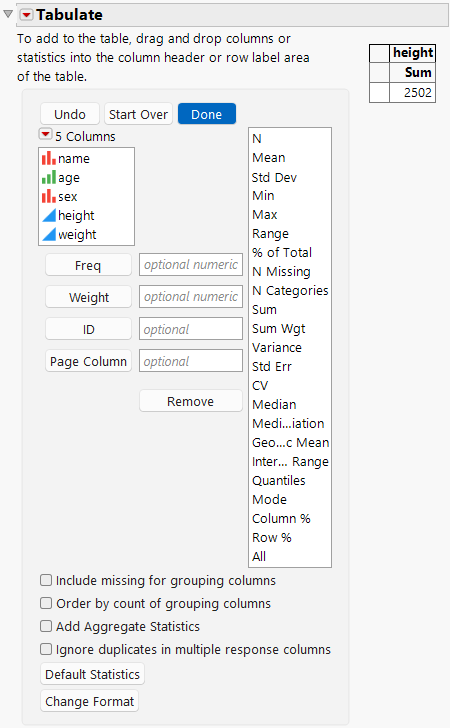Screen dimensions: 450x728
Task: Open the Tabulate red triangle menu
Action: (x=26, y=15)
